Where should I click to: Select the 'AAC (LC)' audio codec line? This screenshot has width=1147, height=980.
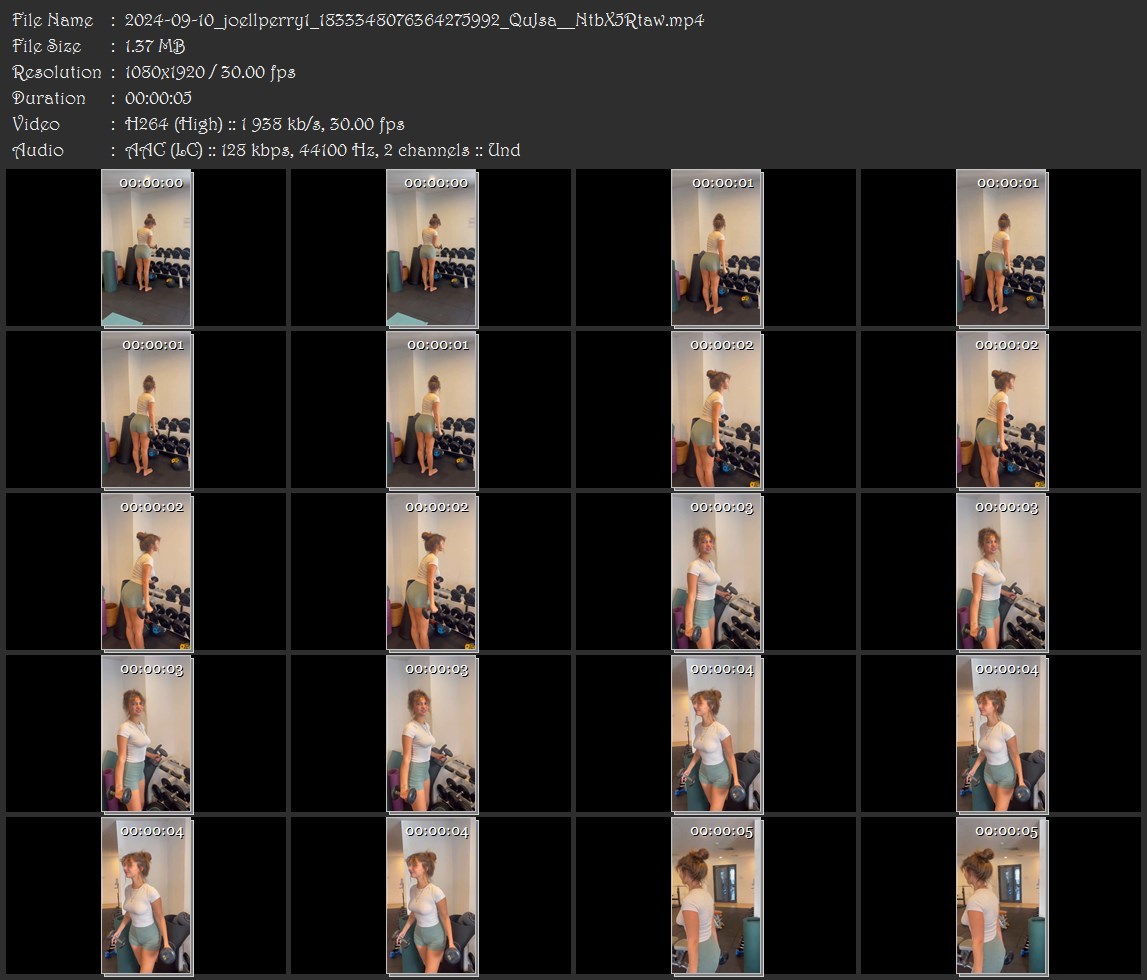coord(323,151)
